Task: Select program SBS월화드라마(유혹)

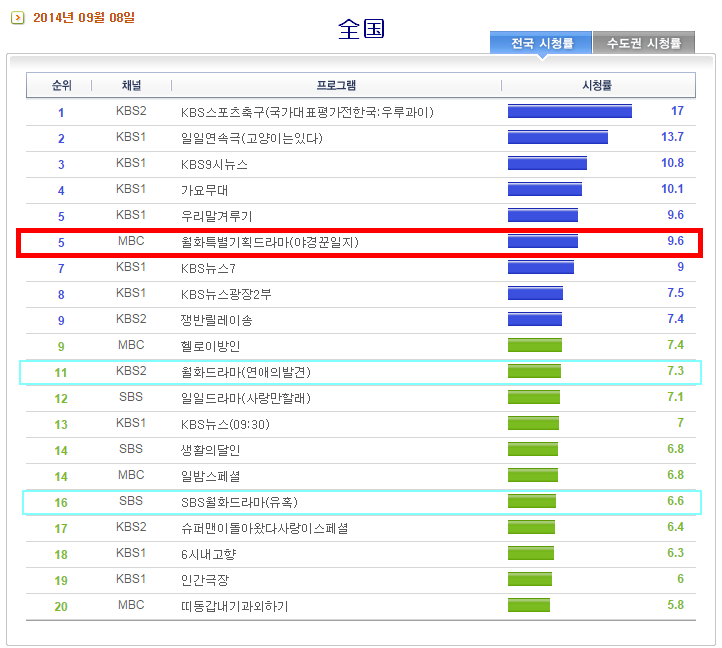Action: [239, 502]
